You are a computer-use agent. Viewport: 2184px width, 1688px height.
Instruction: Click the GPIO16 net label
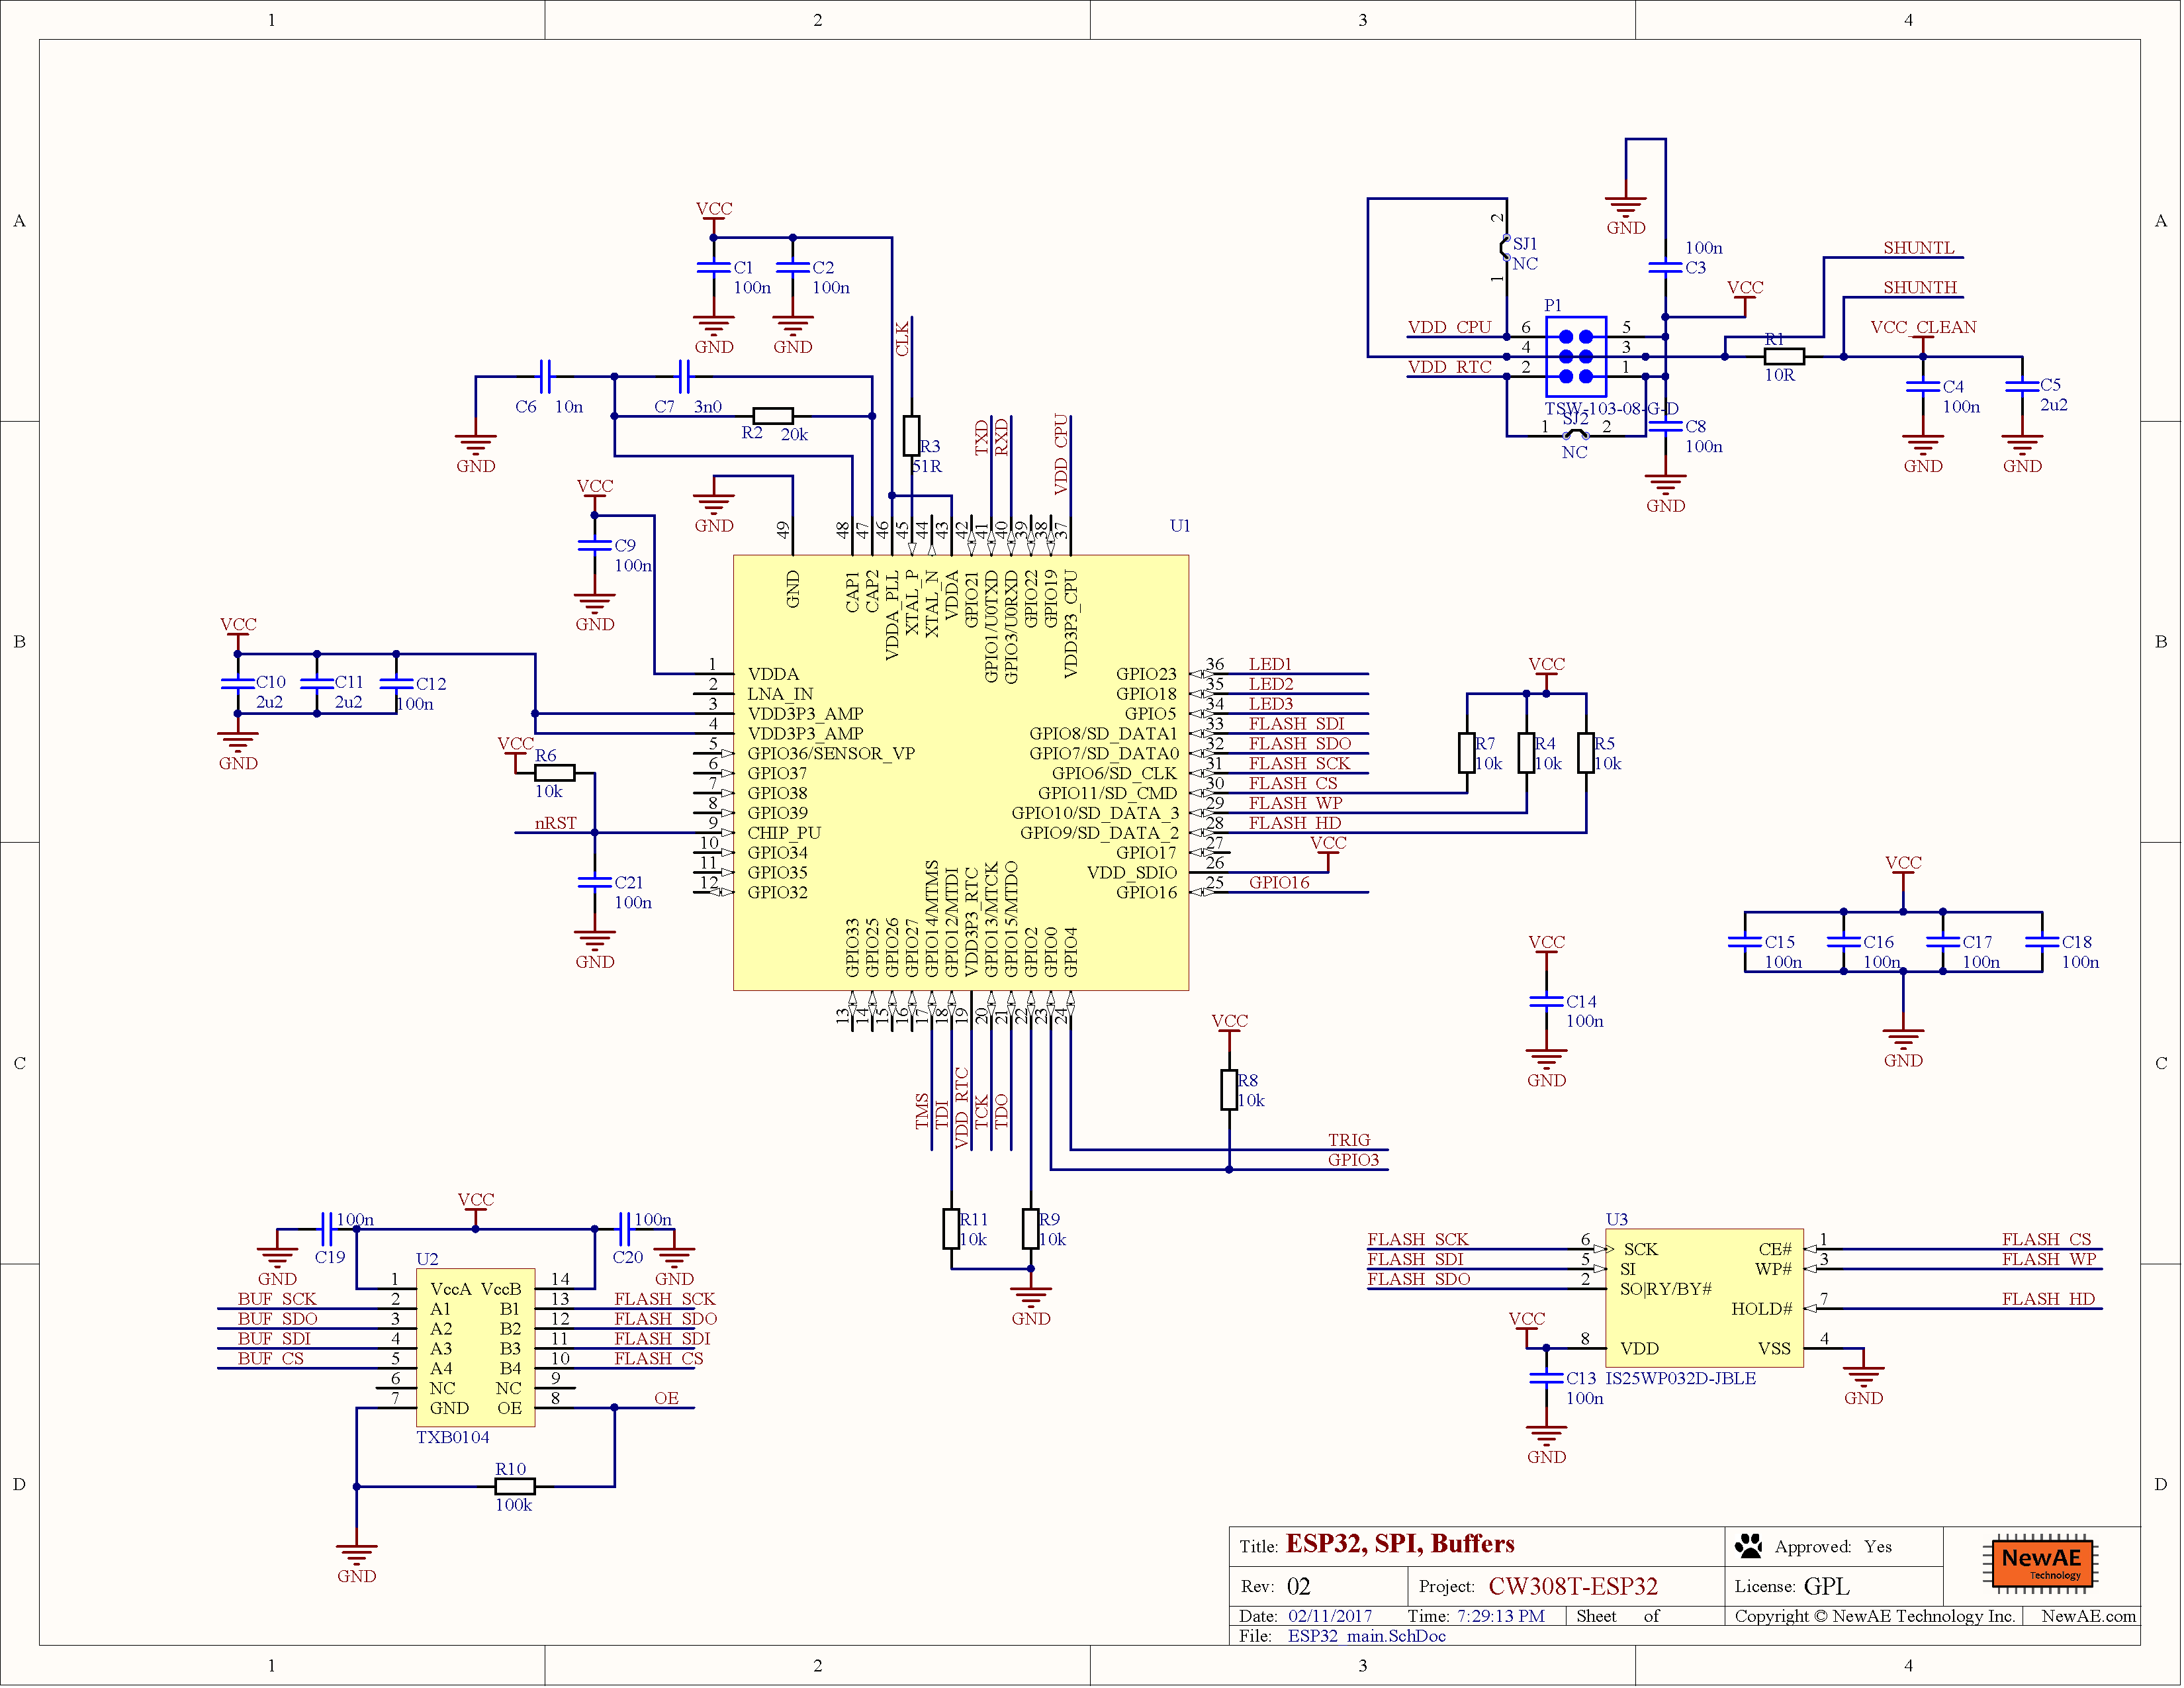[1280, 883]
